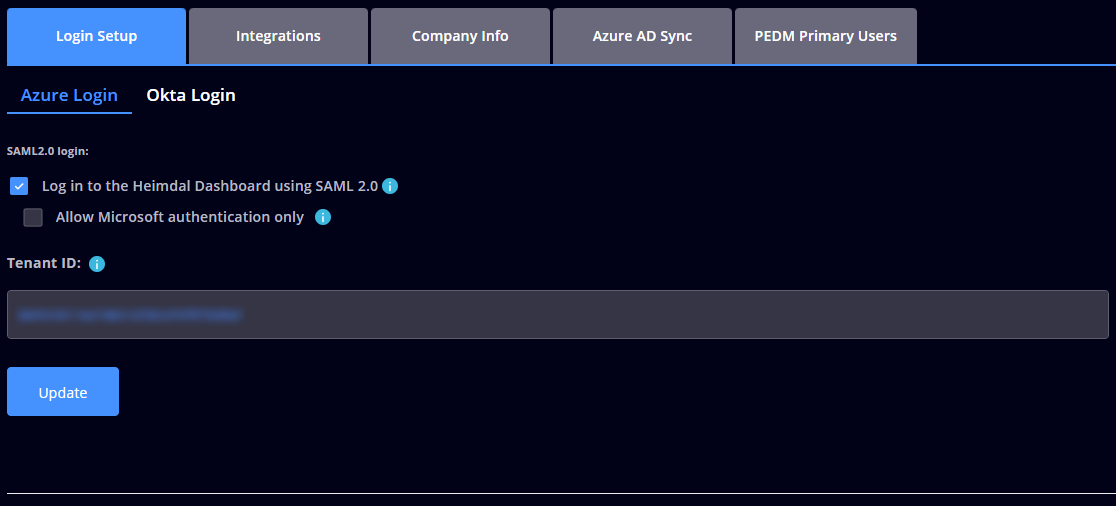Click the 'SAML2.0 login:' heading
This screenshot has height=506, width=1116.
[x=48, y=151]
